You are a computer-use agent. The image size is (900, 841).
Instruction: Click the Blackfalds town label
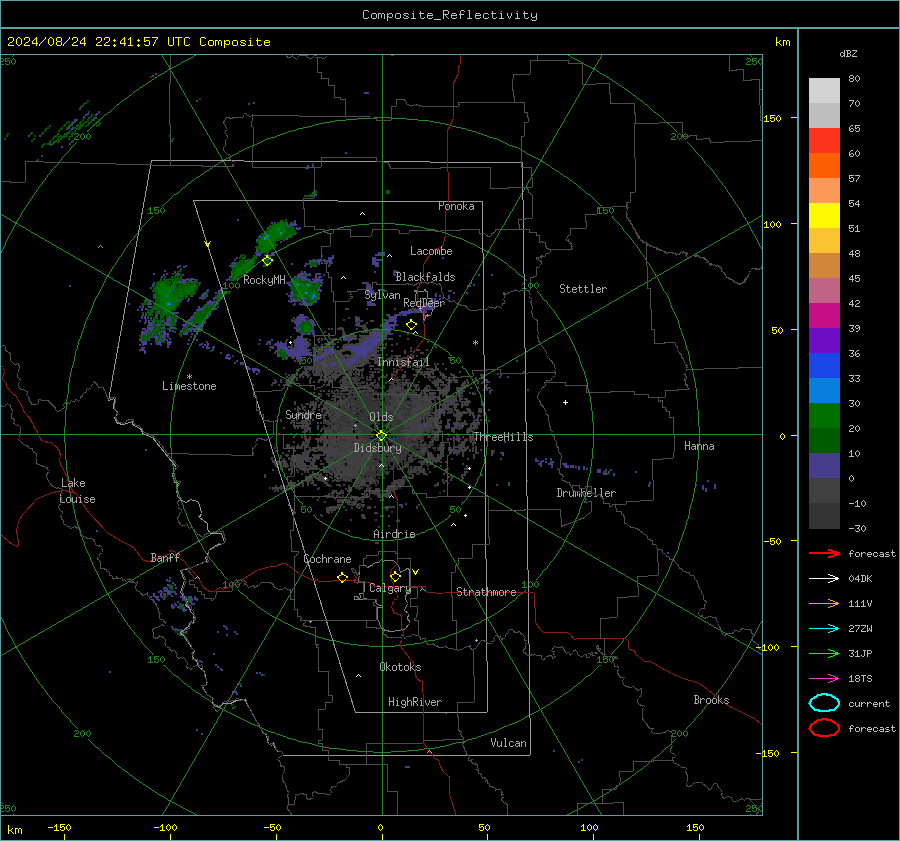tap(425, 277)
